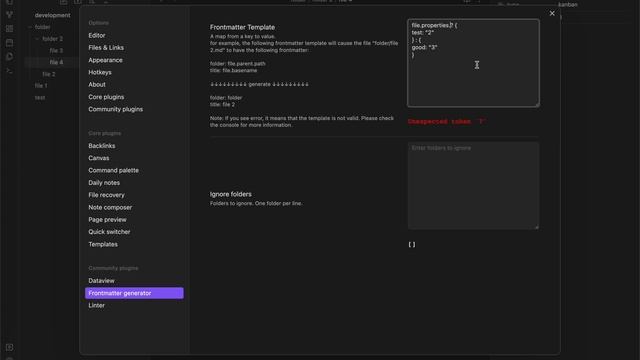Image resolution: width=640 pixels, height=360 pixels.
Task: Open 'file 1' in file explorer
Action: pos(41,86)
